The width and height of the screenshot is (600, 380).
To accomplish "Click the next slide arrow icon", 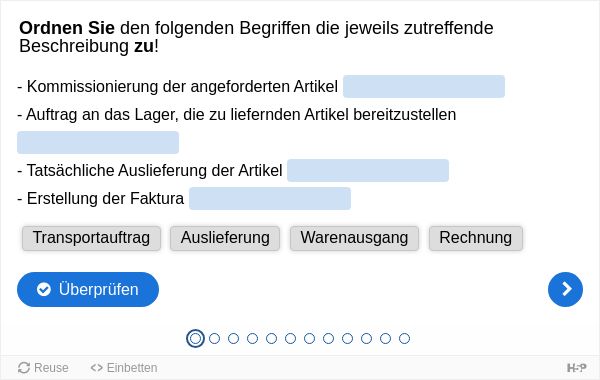I will click(x=565, y=289).
